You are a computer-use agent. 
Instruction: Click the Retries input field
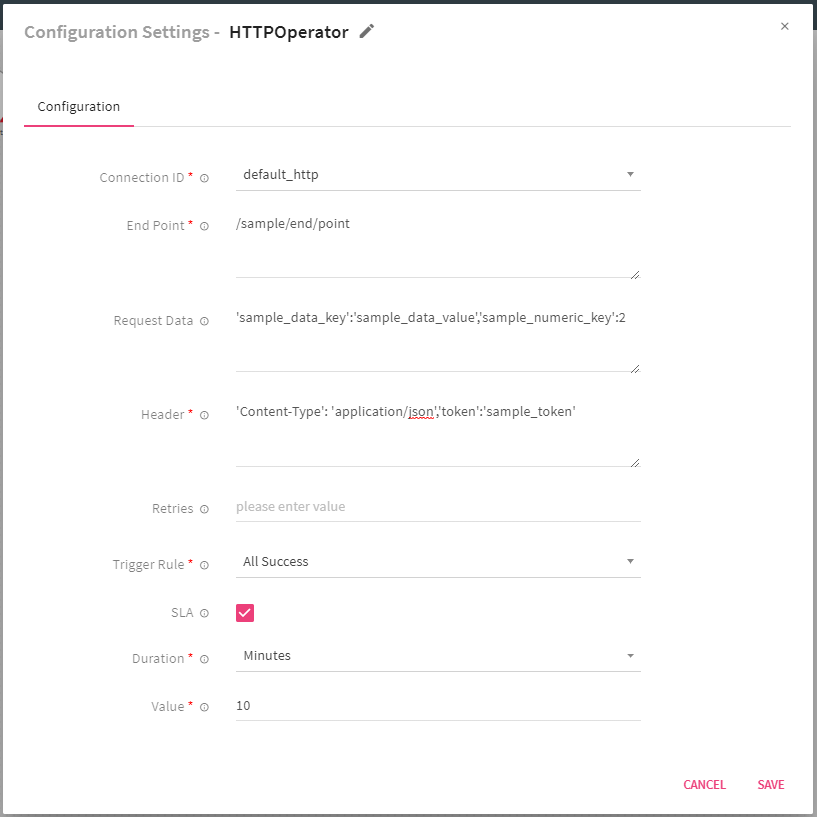coord(437,506)
